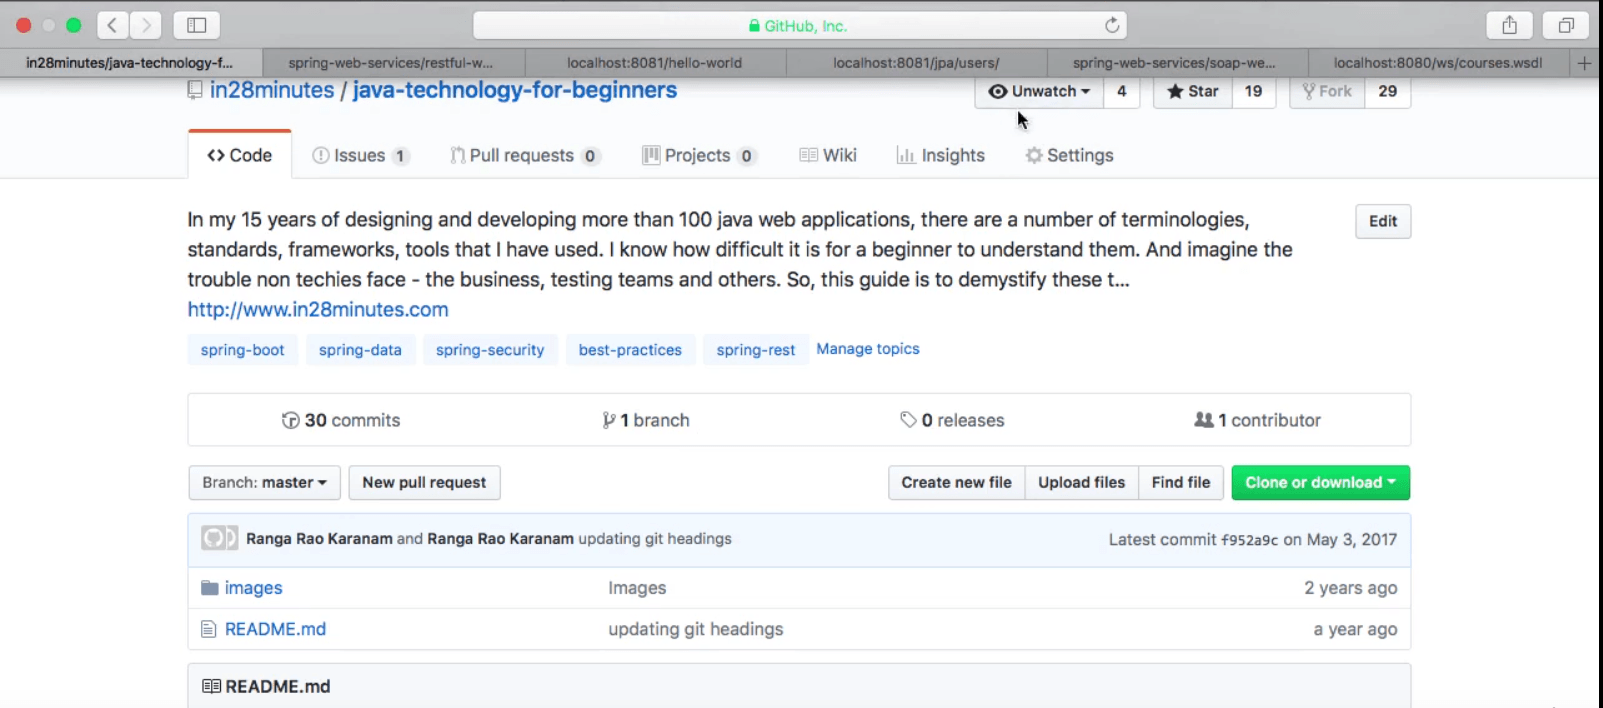Open the README.md file link

(275, 629)
